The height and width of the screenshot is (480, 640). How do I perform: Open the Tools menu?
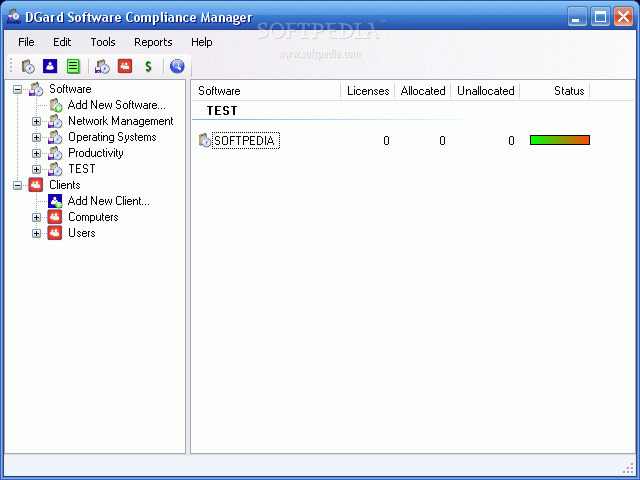(103, 42)
